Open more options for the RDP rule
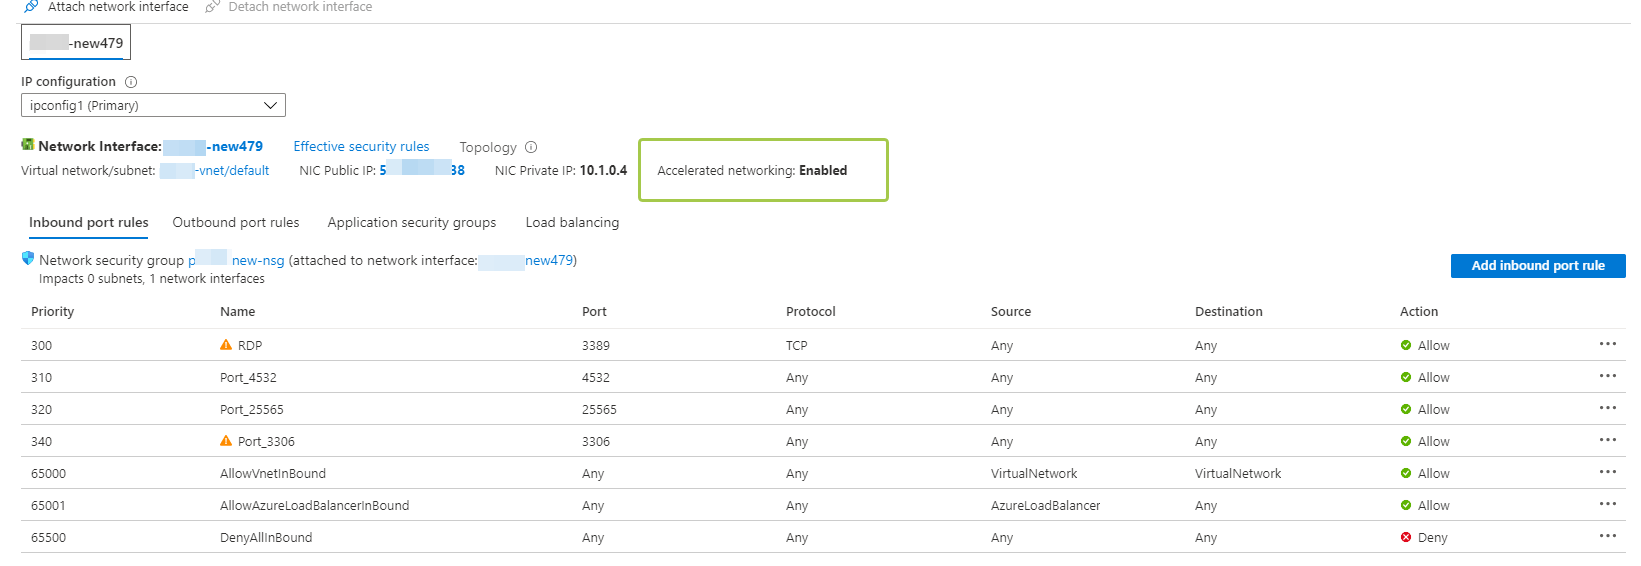This screenshot has height=566, width=1641. coord(1607,344)
